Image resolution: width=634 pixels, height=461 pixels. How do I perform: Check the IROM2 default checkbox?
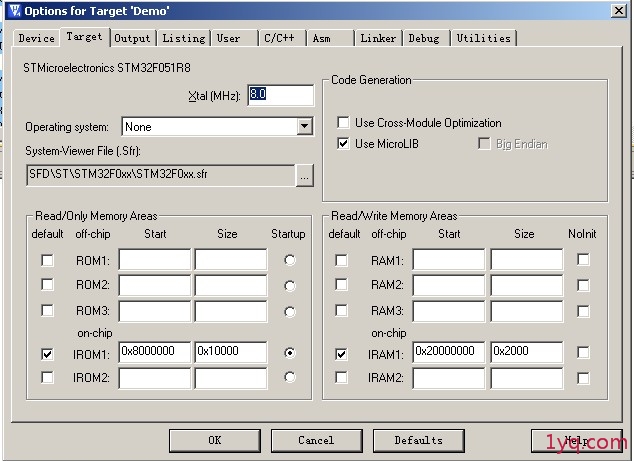47,377
